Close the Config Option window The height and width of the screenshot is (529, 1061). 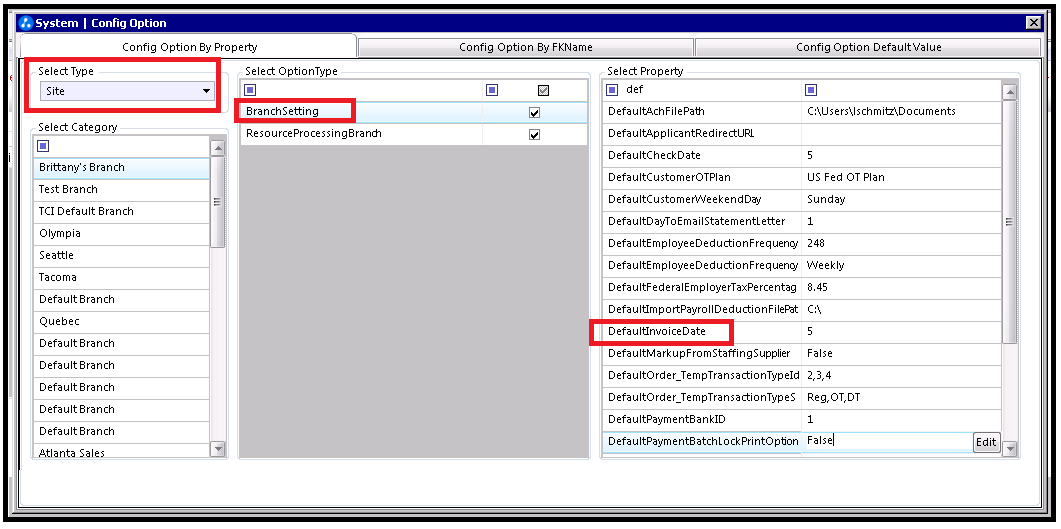pyautogui.click(x=1033, y=23)
